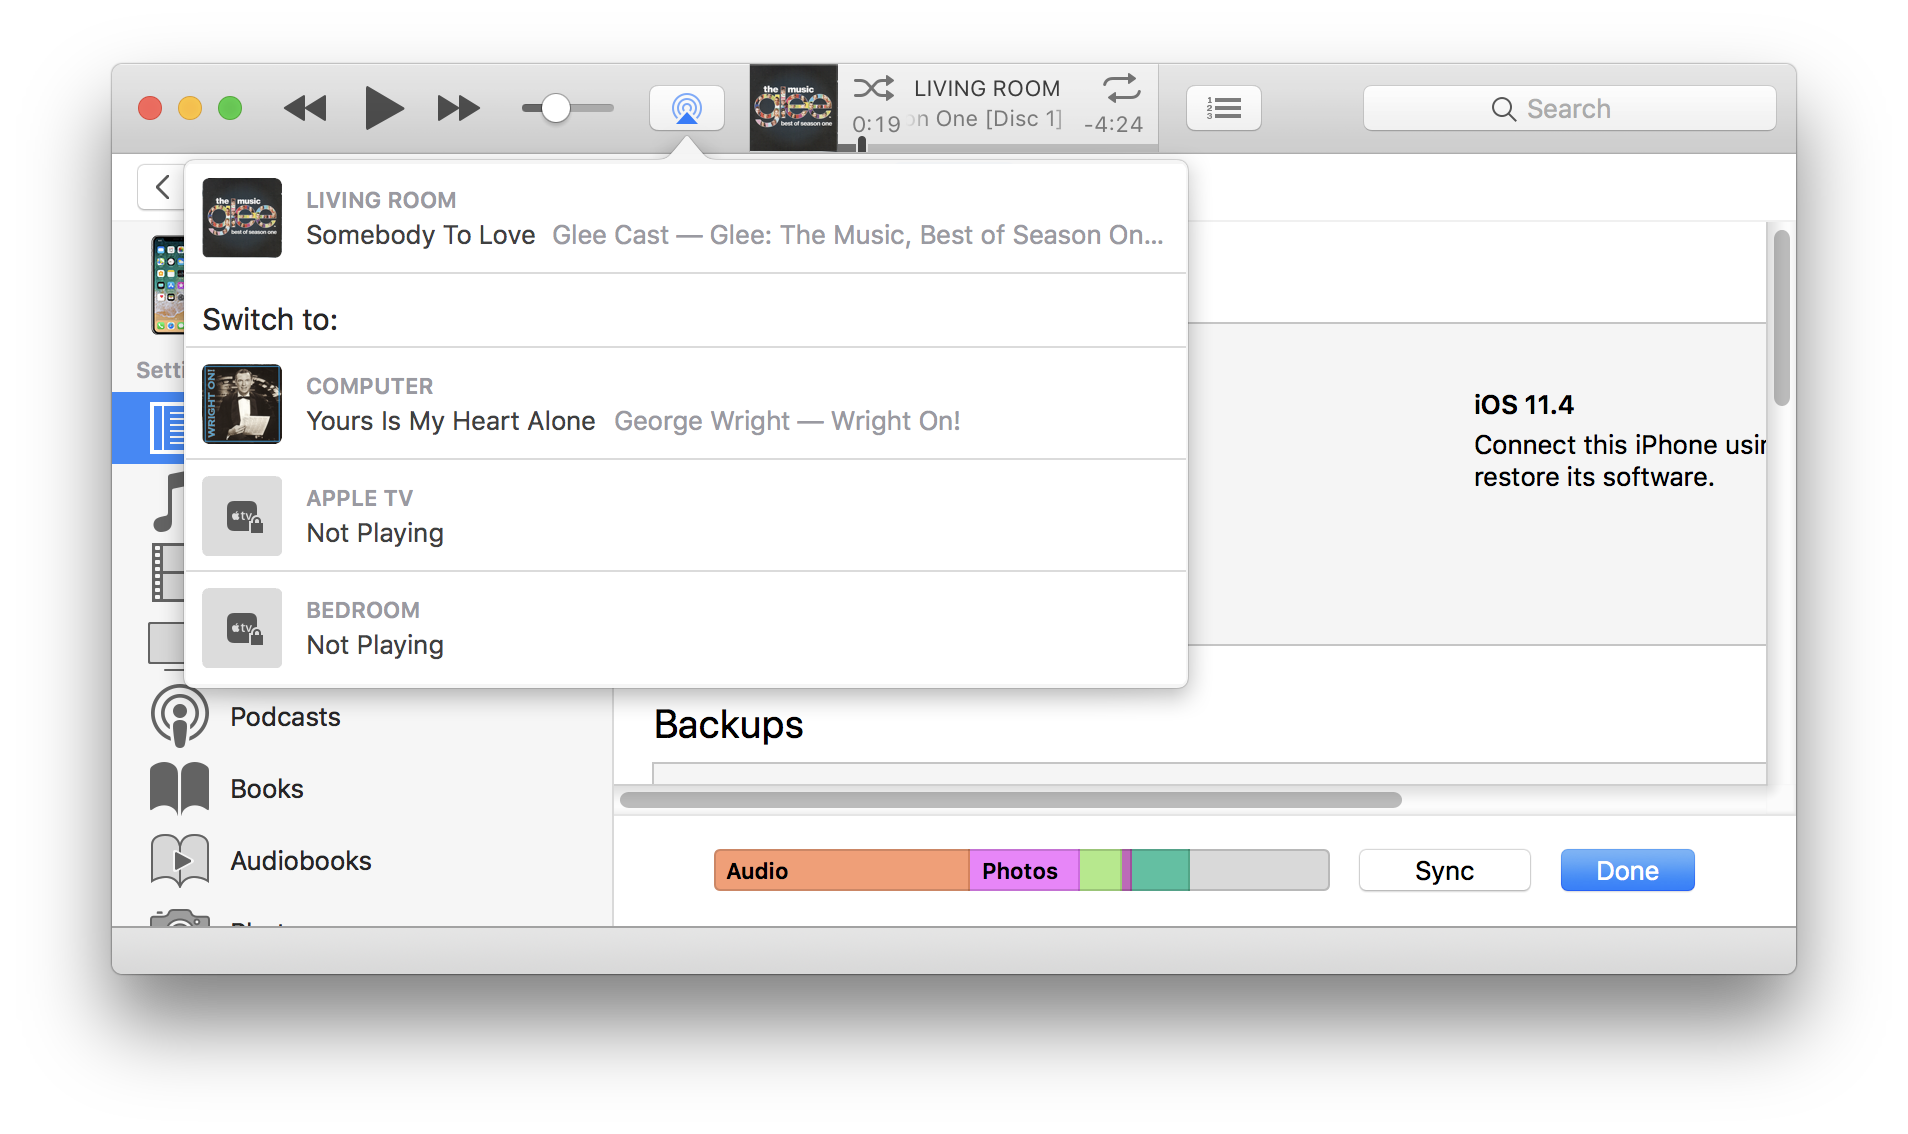1908x1134 pixels.
Task: Click the Music note sidebar icon
Action: [x=170, y=501]
